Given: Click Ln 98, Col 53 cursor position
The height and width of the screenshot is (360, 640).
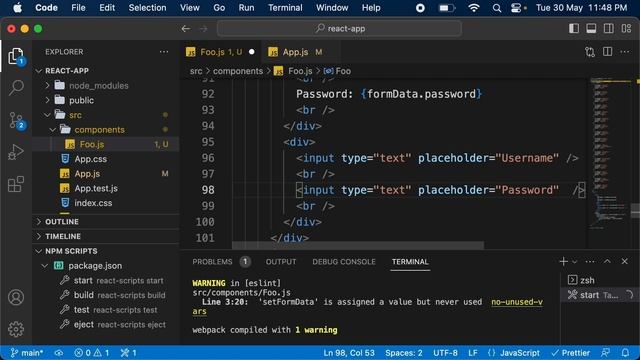Looking at the screenshot, I should click(x=349, y=353).
